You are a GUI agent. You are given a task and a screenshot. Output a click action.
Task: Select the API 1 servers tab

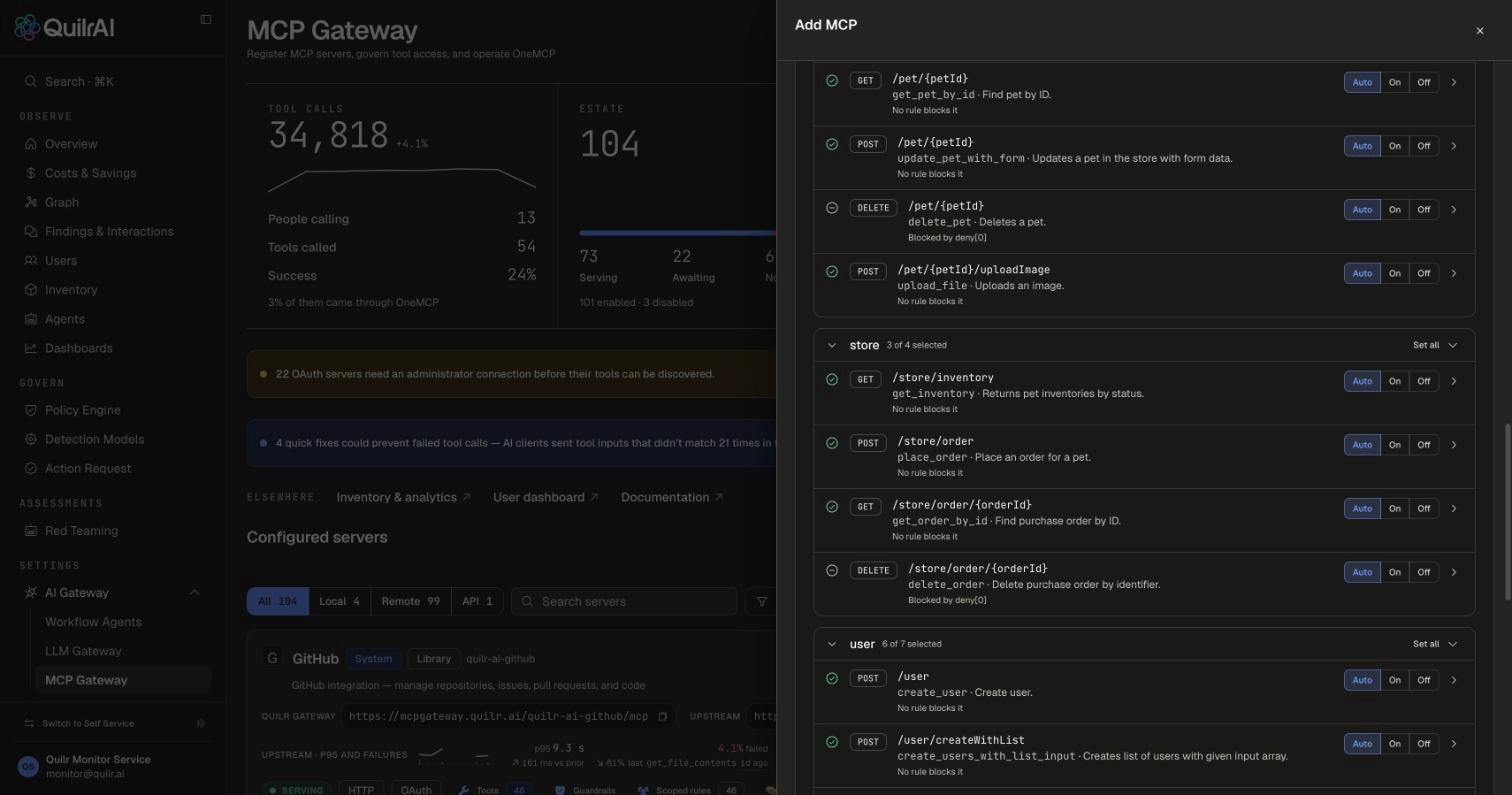coord(477,601)
